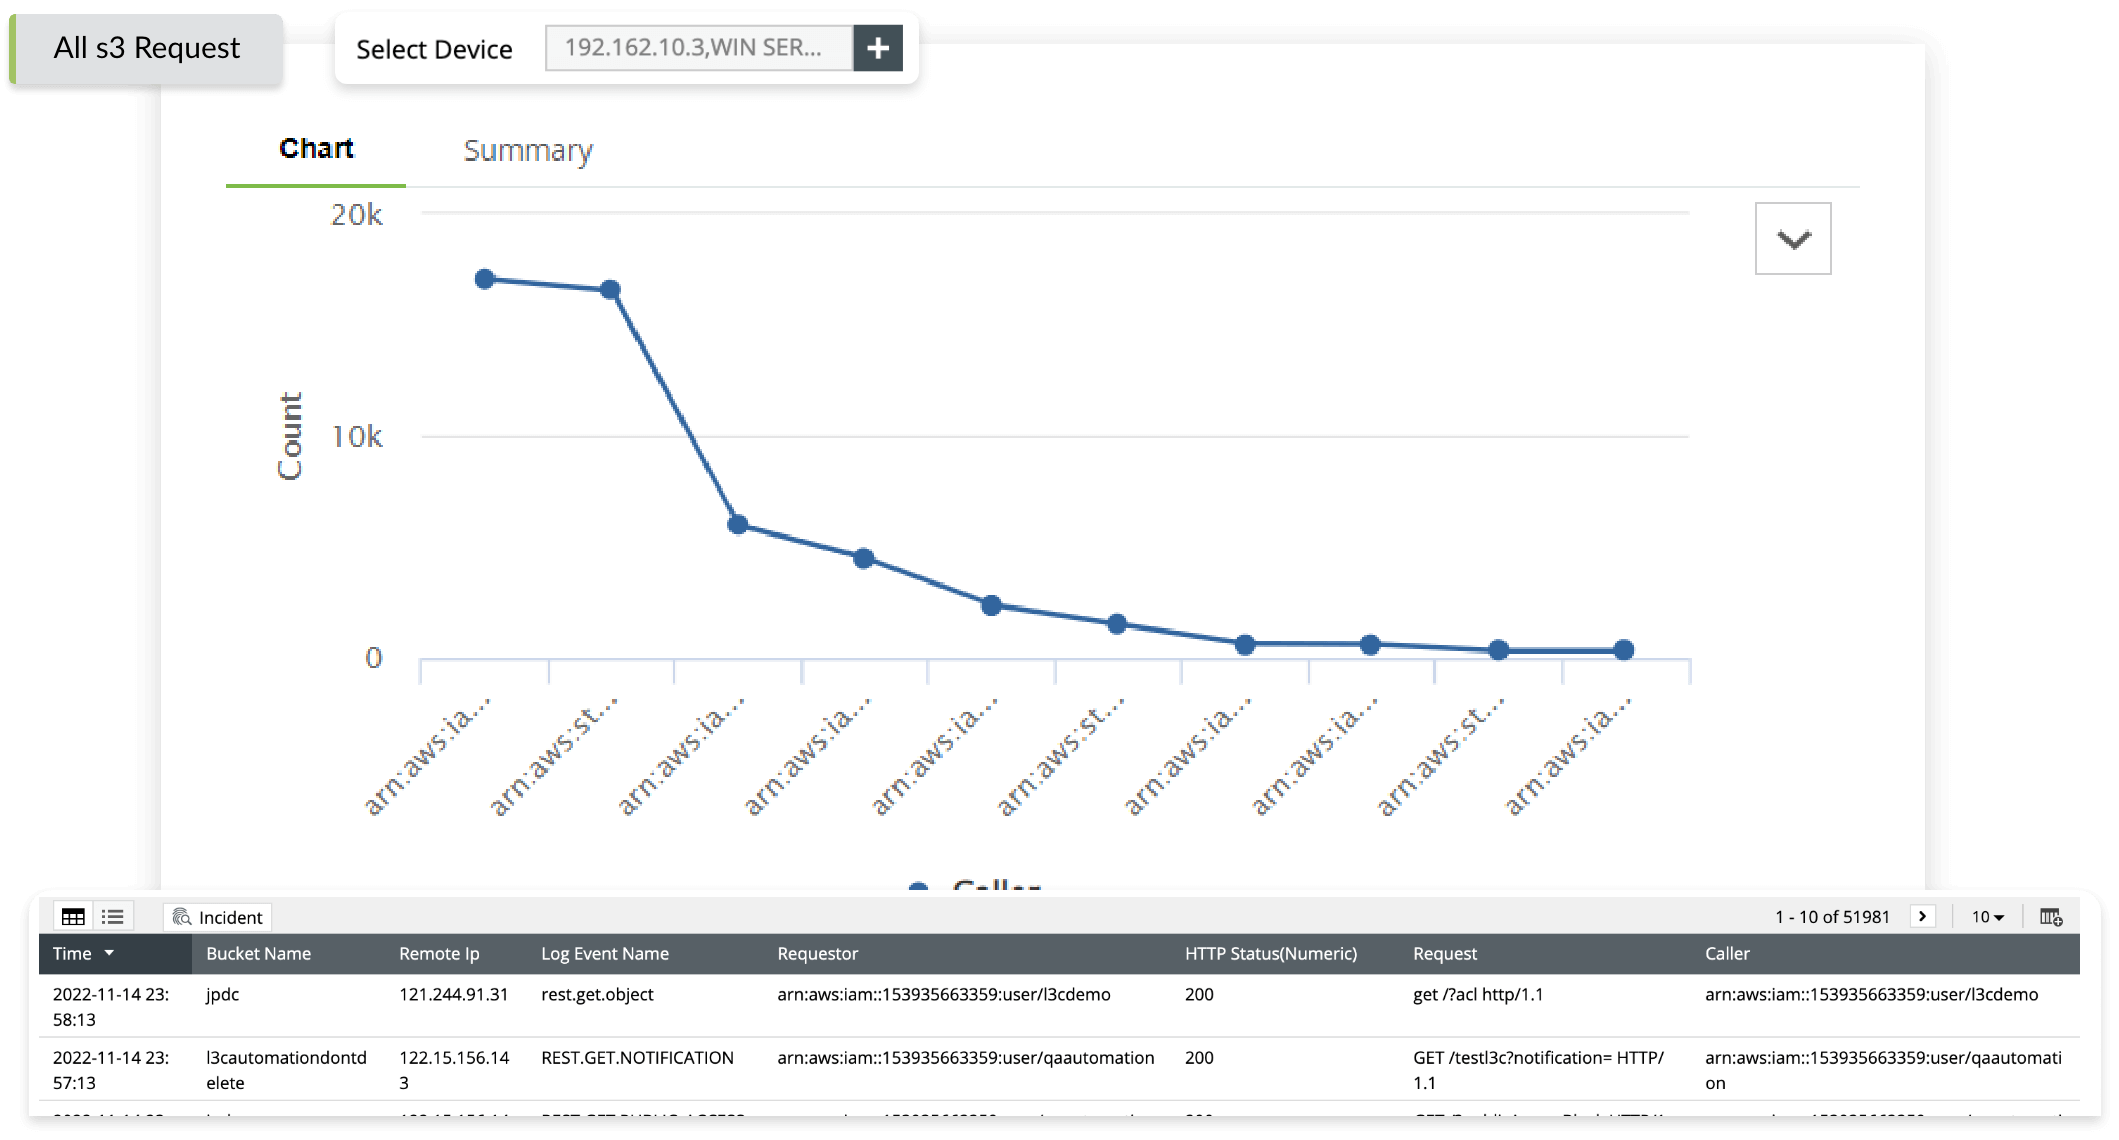Open the page size 10 dropdown
Screen dimensions: 2119x1140
click(1988, 916)
